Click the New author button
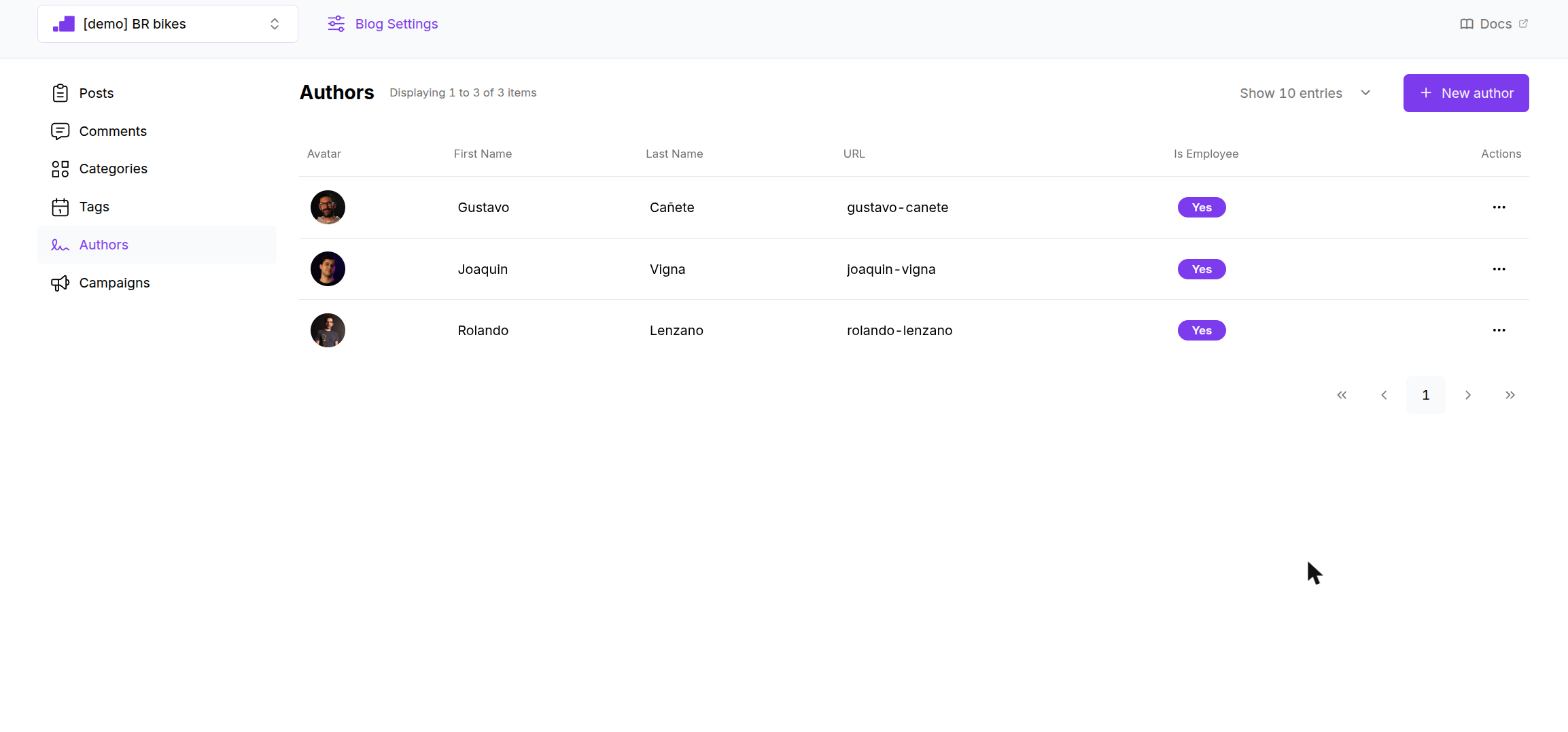The height and width of the screenshot is (732, 1568). (1466, 93)
